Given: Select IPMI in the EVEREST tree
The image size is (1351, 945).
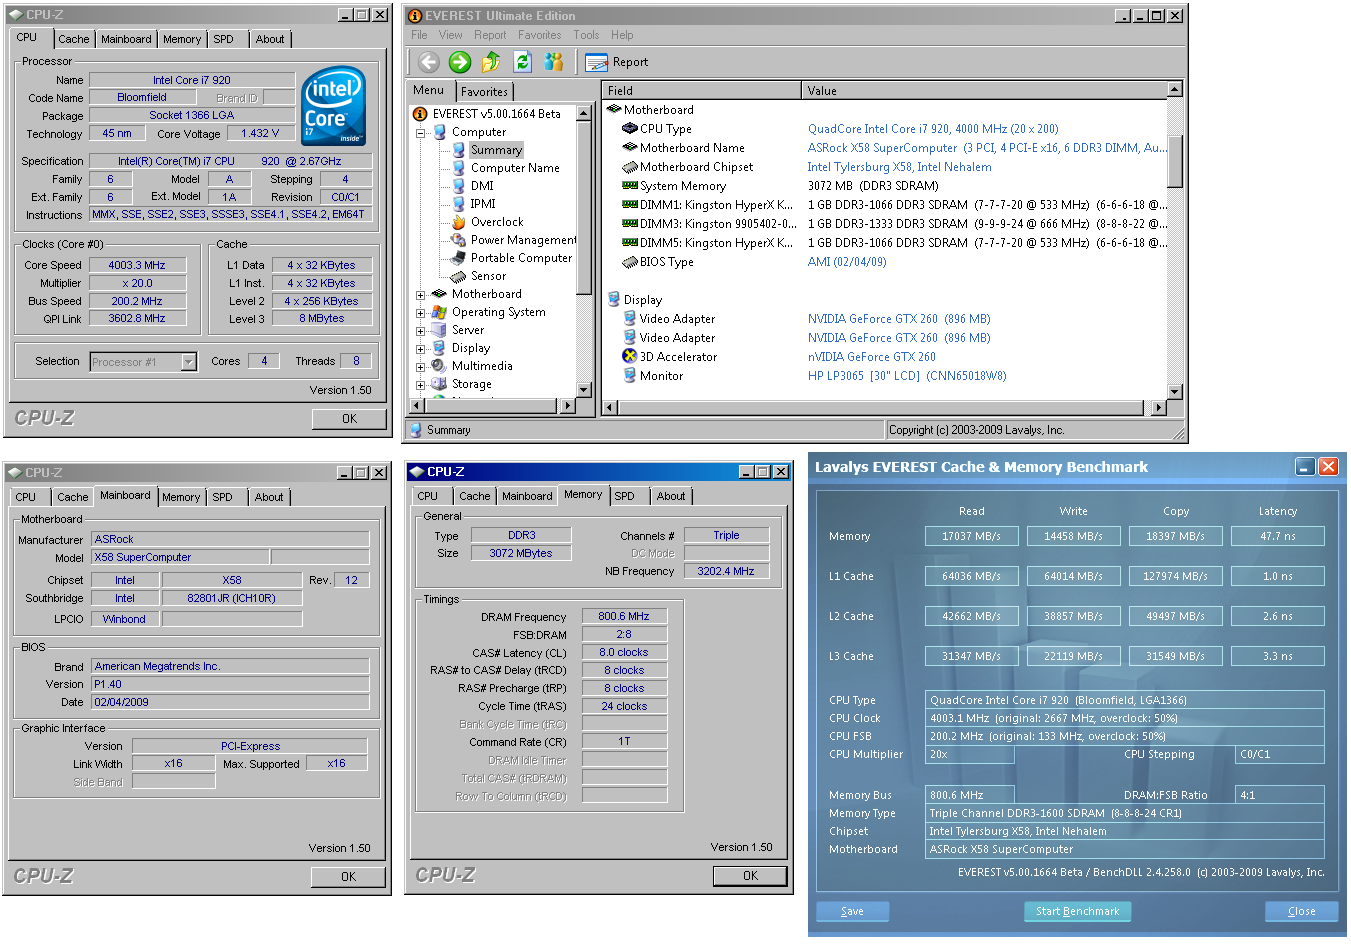Looking at the screenshot, I should coord(483,204).
